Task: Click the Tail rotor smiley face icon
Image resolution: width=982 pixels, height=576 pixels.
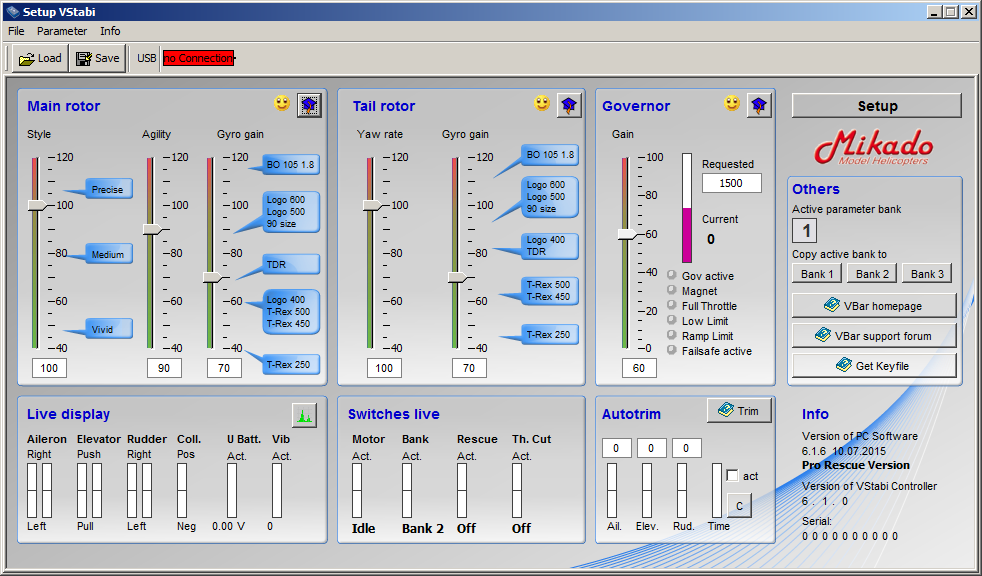Action: [542, 103]
